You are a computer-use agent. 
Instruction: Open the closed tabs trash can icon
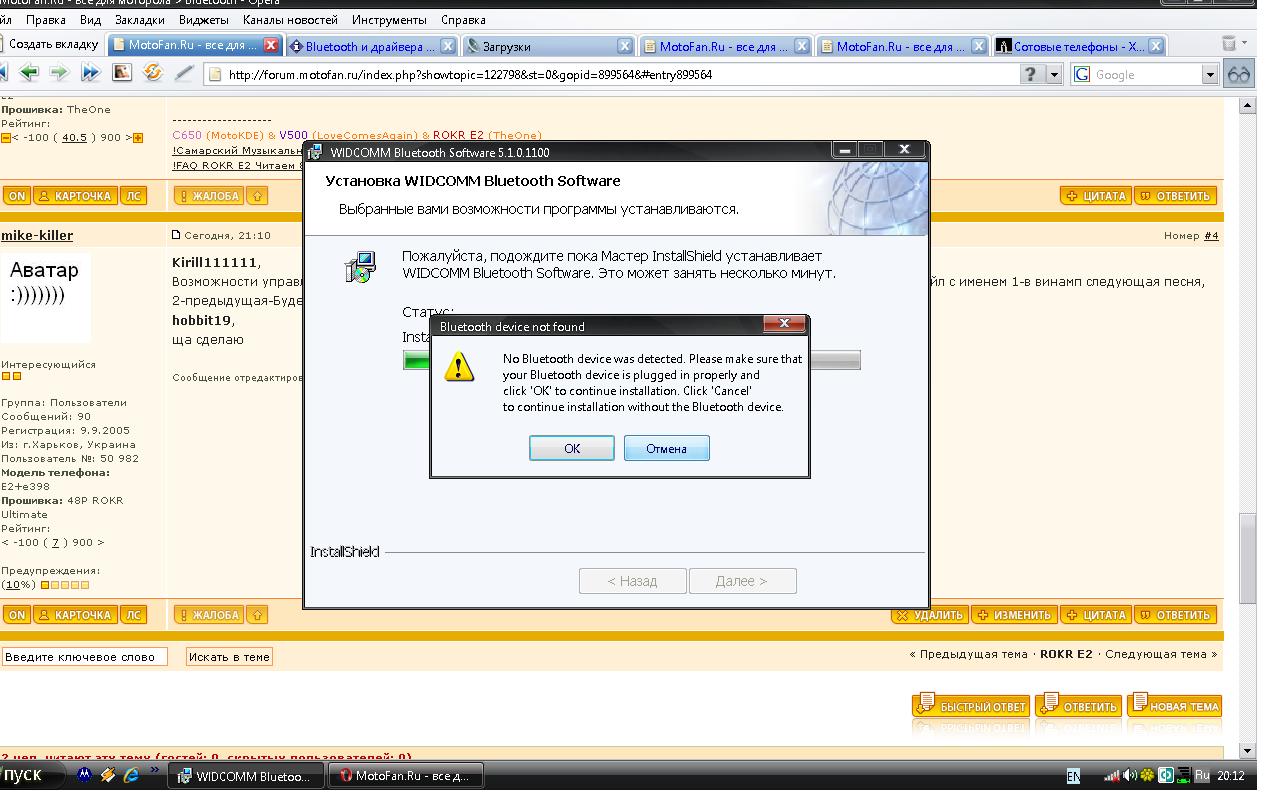click(1229, 43)
